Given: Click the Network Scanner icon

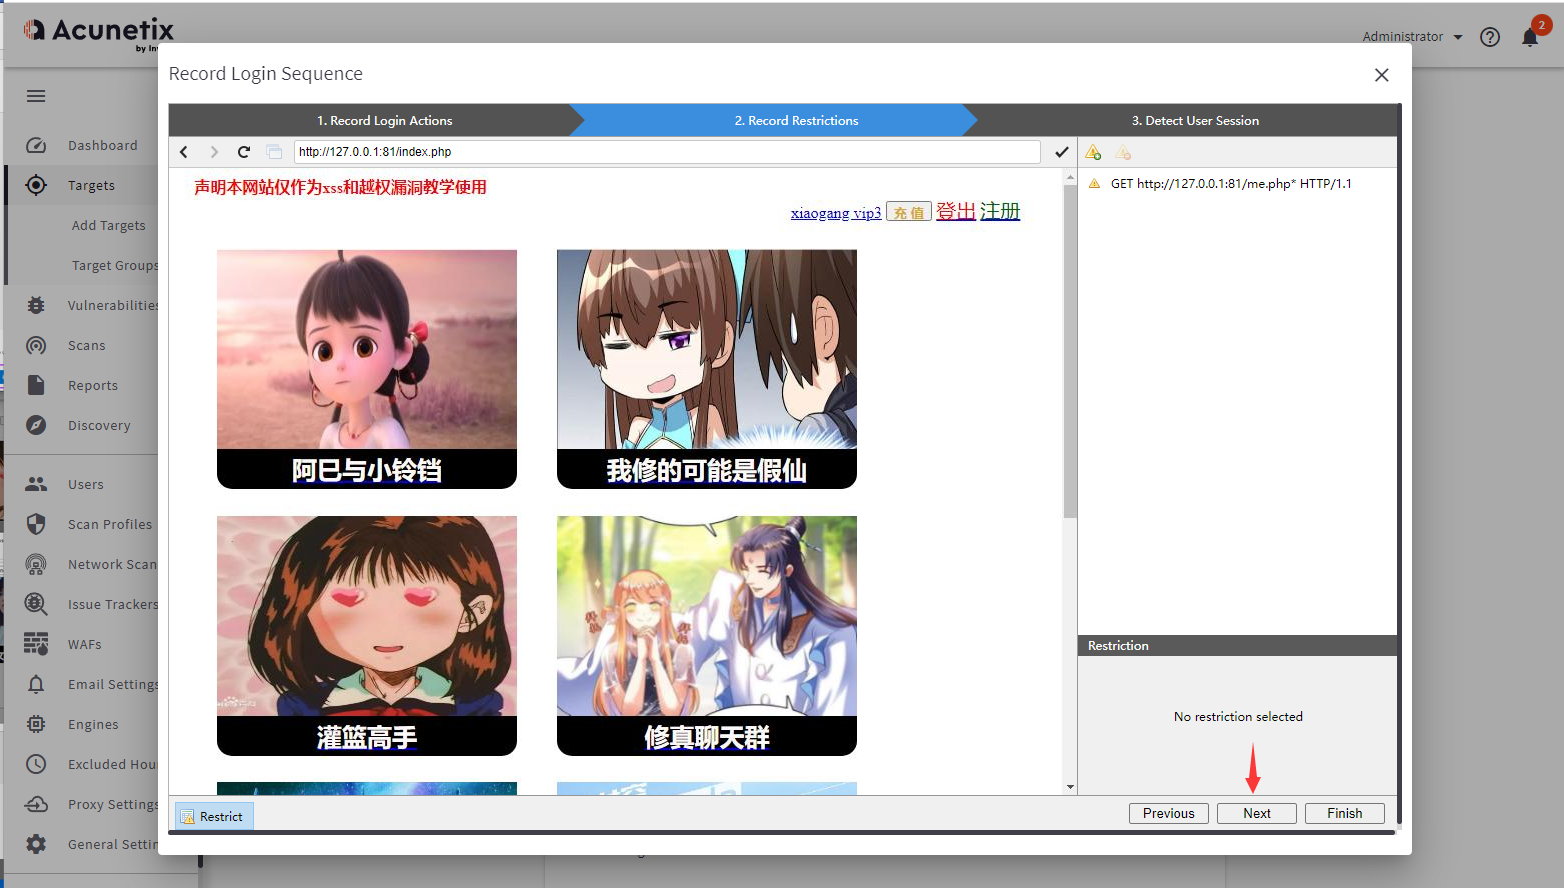Looking at the screenshot, I should pyautogui.click(x=36, y=564).
